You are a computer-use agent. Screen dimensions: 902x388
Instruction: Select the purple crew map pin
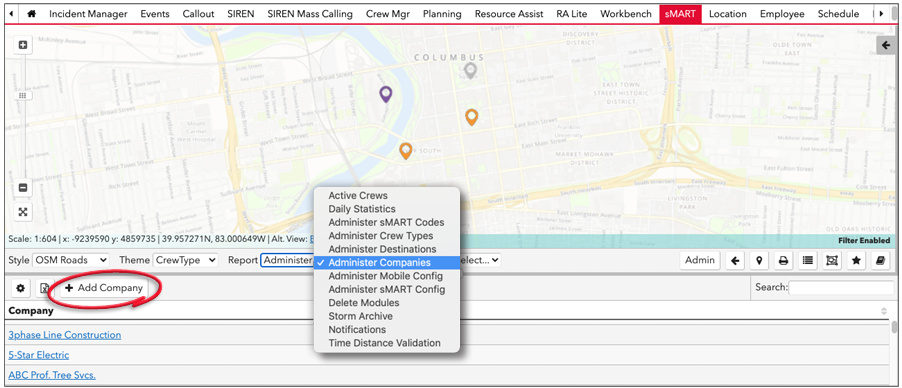click(385, 93)
